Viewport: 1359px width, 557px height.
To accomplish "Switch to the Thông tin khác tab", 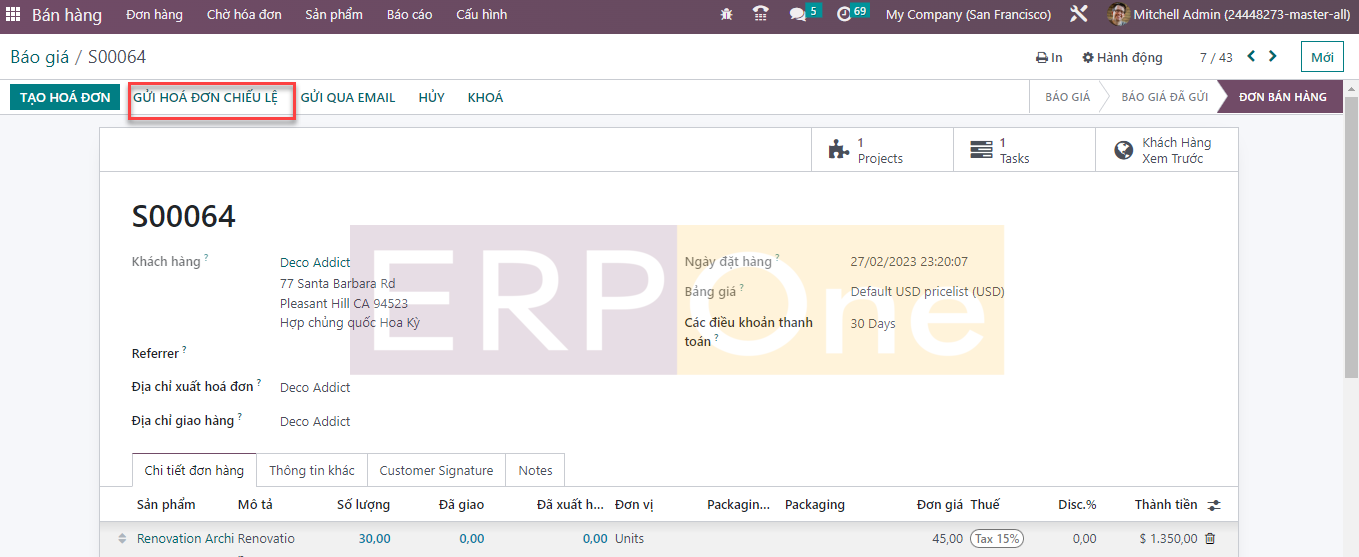I will click(311, 470).
